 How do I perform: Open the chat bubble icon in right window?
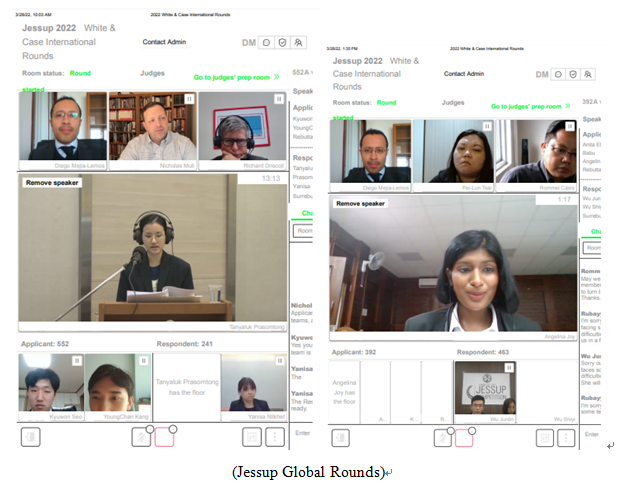[x=558, y=74]
